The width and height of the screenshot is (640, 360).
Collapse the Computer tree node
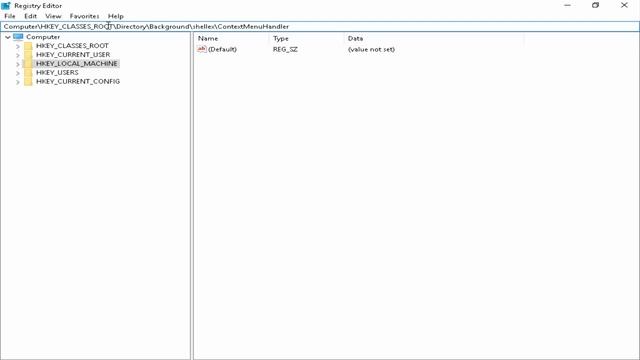tap(8, 37)
